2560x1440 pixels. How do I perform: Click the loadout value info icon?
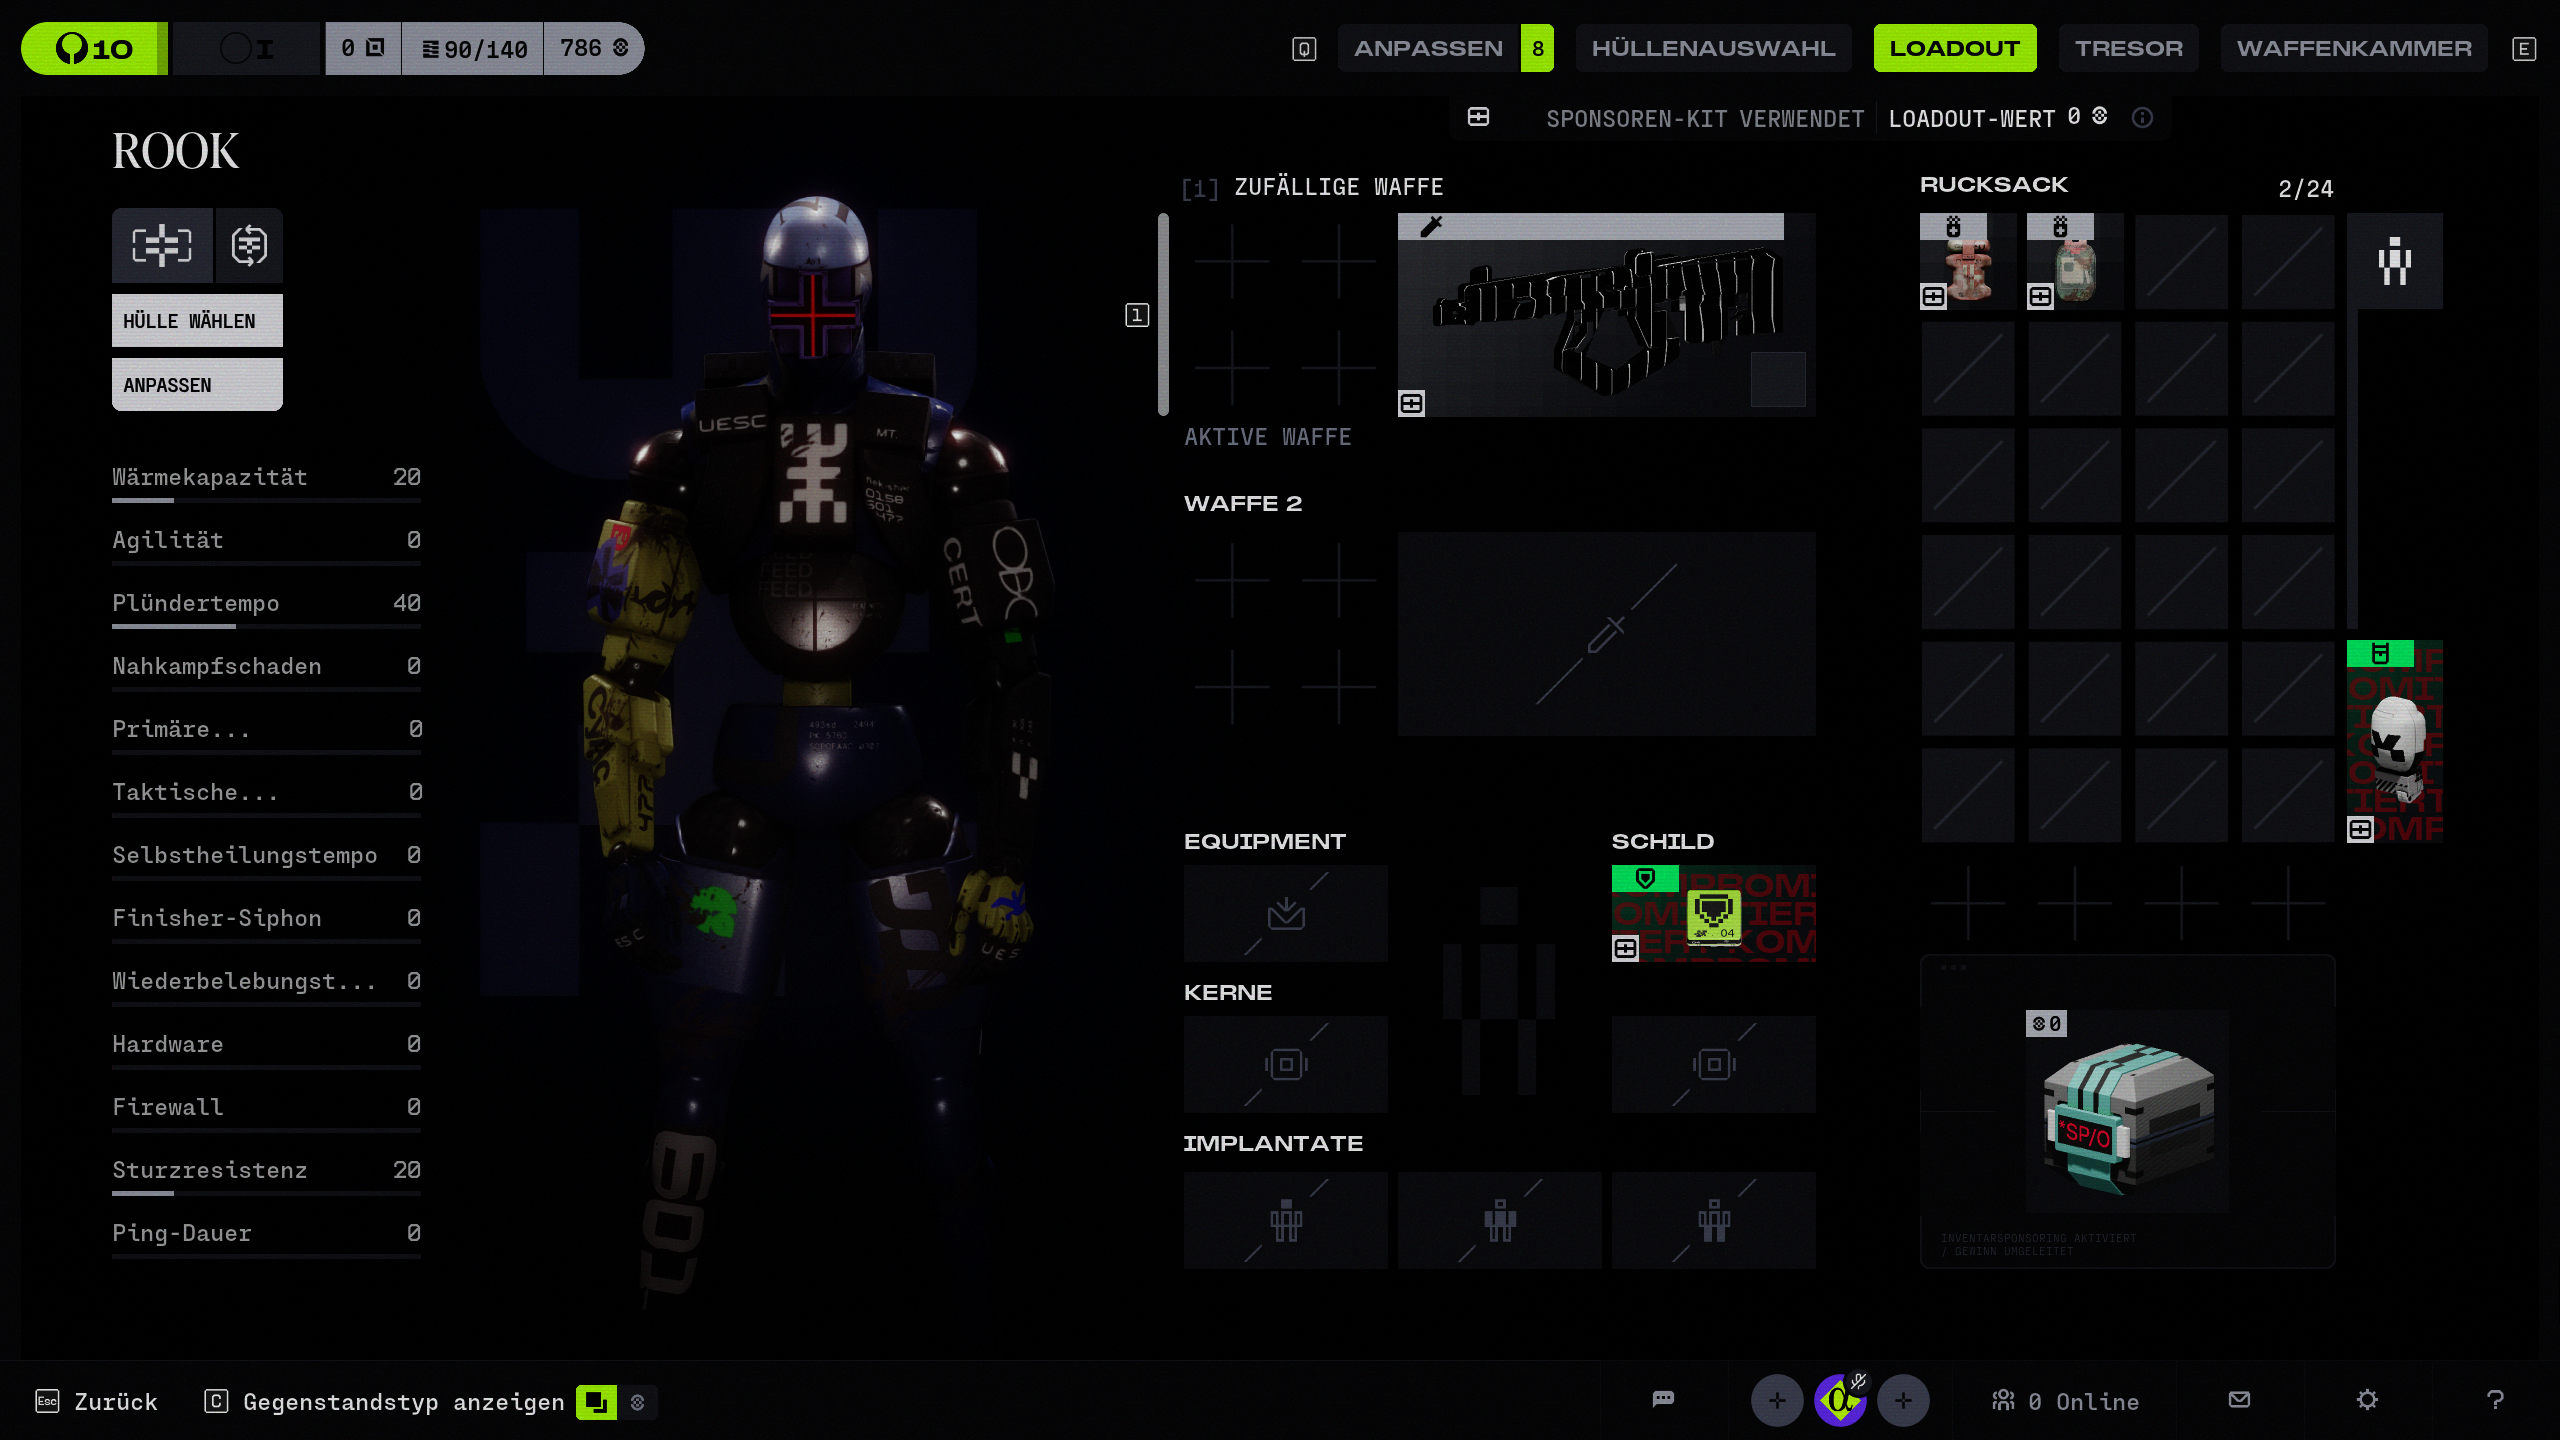2142,118
